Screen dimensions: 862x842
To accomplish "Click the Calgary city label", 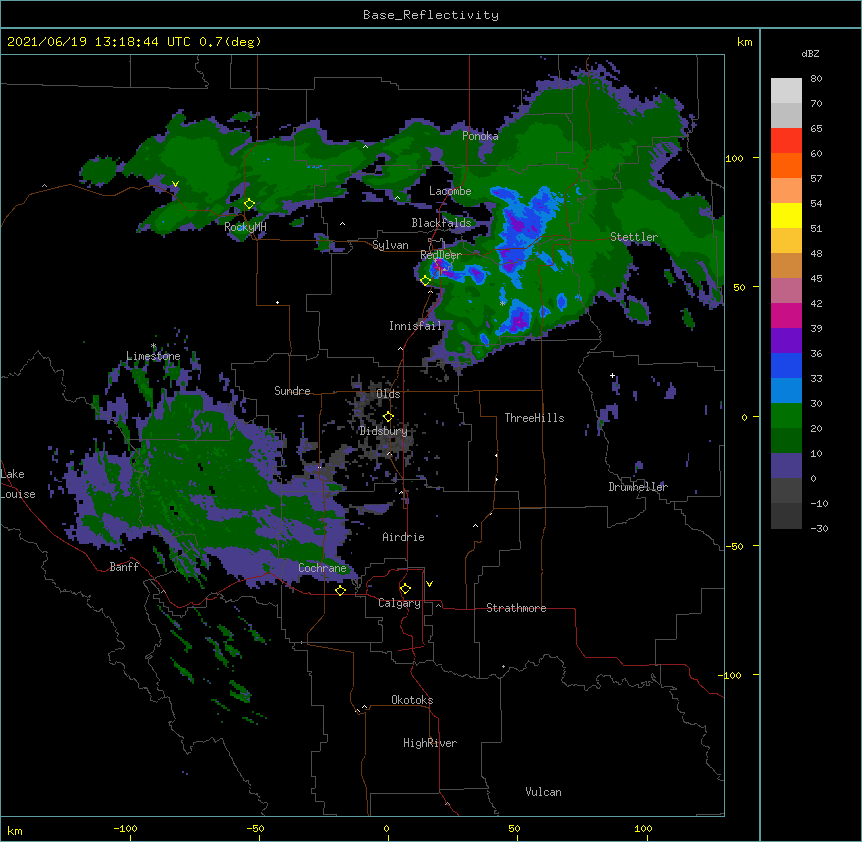I will [x=400, y=603].
